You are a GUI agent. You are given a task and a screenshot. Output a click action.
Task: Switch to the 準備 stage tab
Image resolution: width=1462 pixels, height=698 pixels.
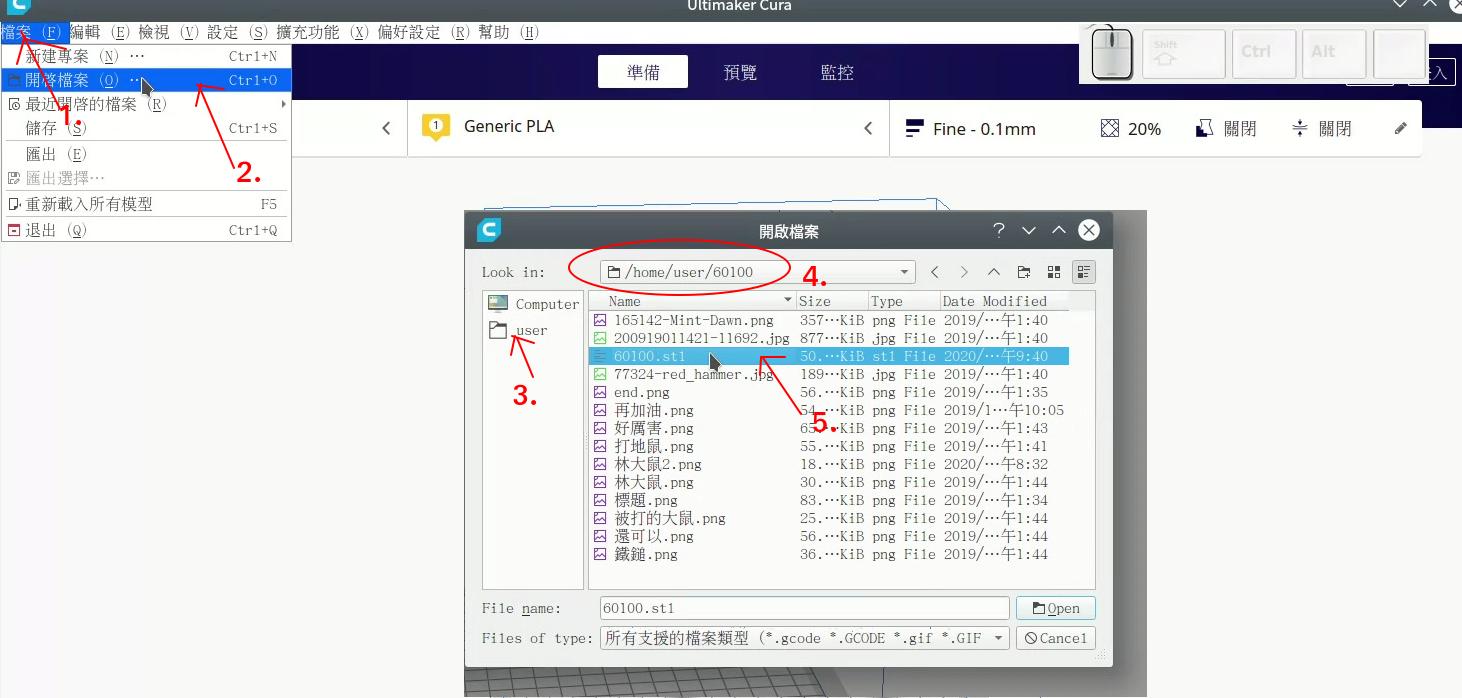tap(643, 72)
